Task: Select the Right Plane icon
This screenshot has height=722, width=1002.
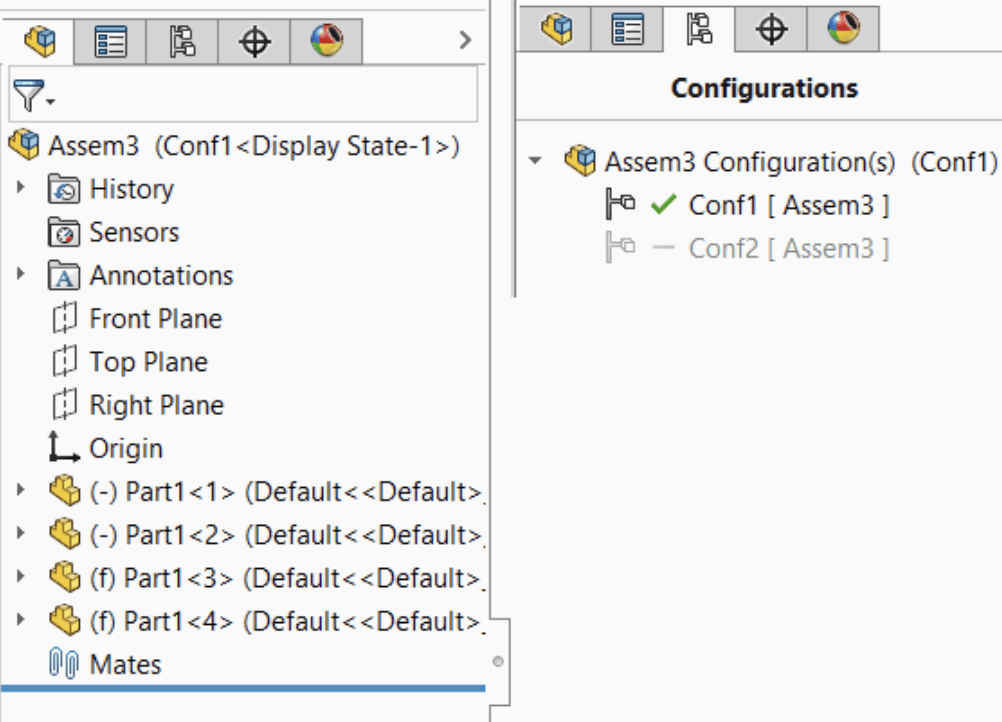Action: [x=64, y=404]
